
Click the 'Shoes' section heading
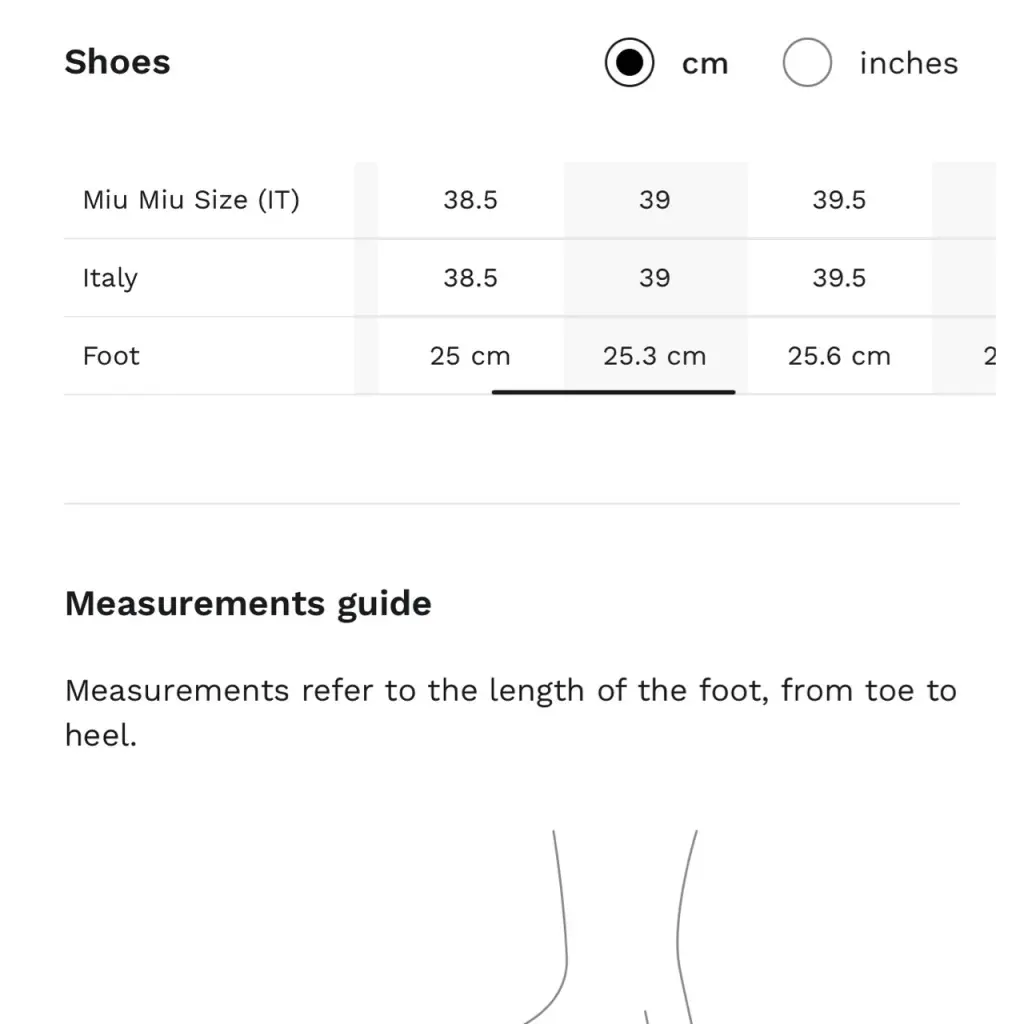(117, 62)
